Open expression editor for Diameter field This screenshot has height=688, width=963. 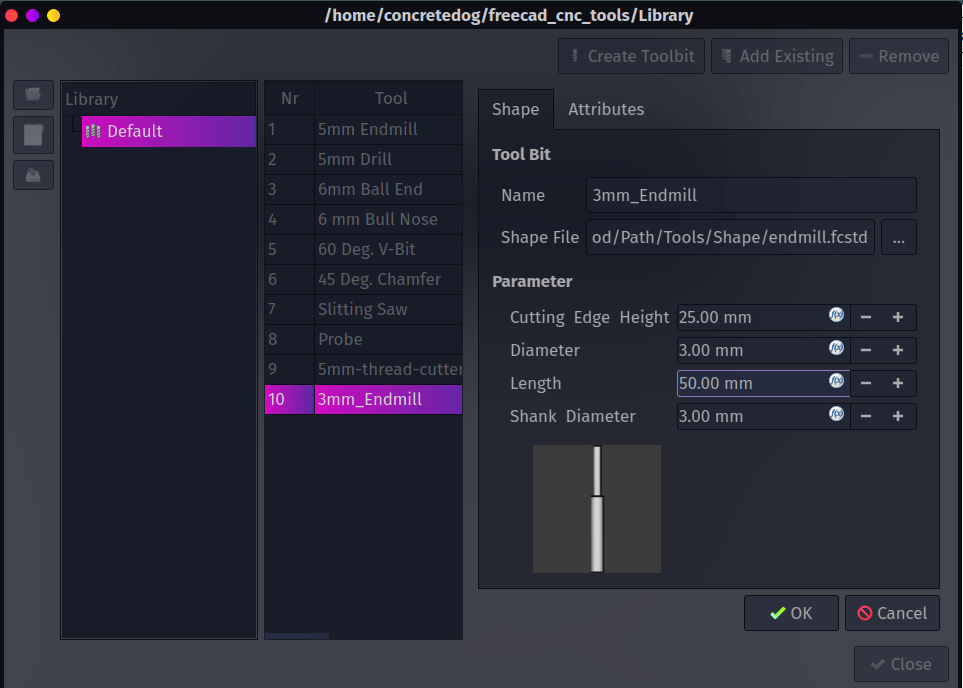point(836,349)
